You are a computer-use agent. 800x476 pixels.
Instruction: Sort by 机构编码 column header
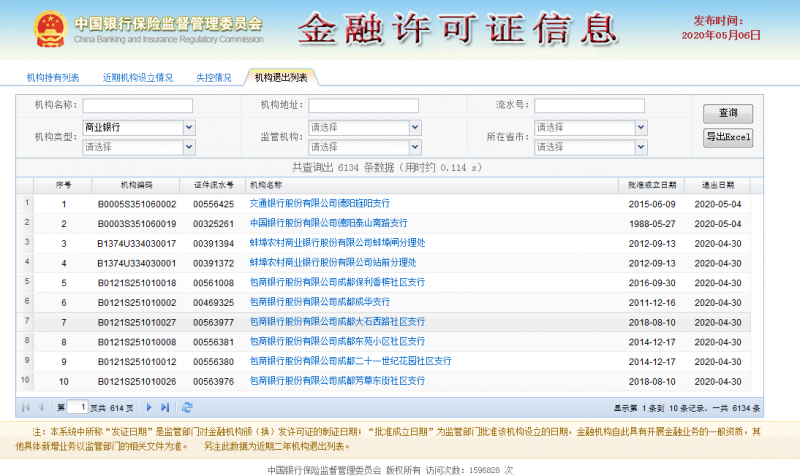tap(136, 185)
